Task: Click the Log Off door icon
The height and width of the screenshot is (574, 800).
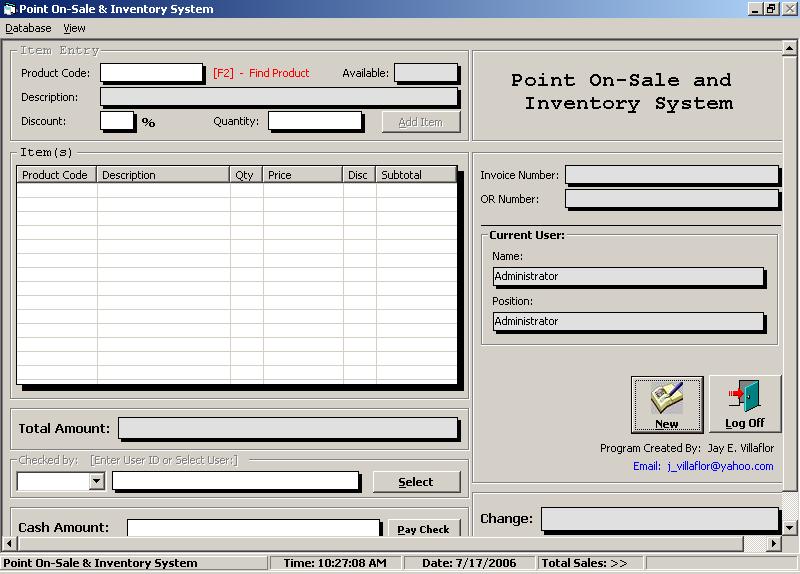Action: (x=744, y=404)
